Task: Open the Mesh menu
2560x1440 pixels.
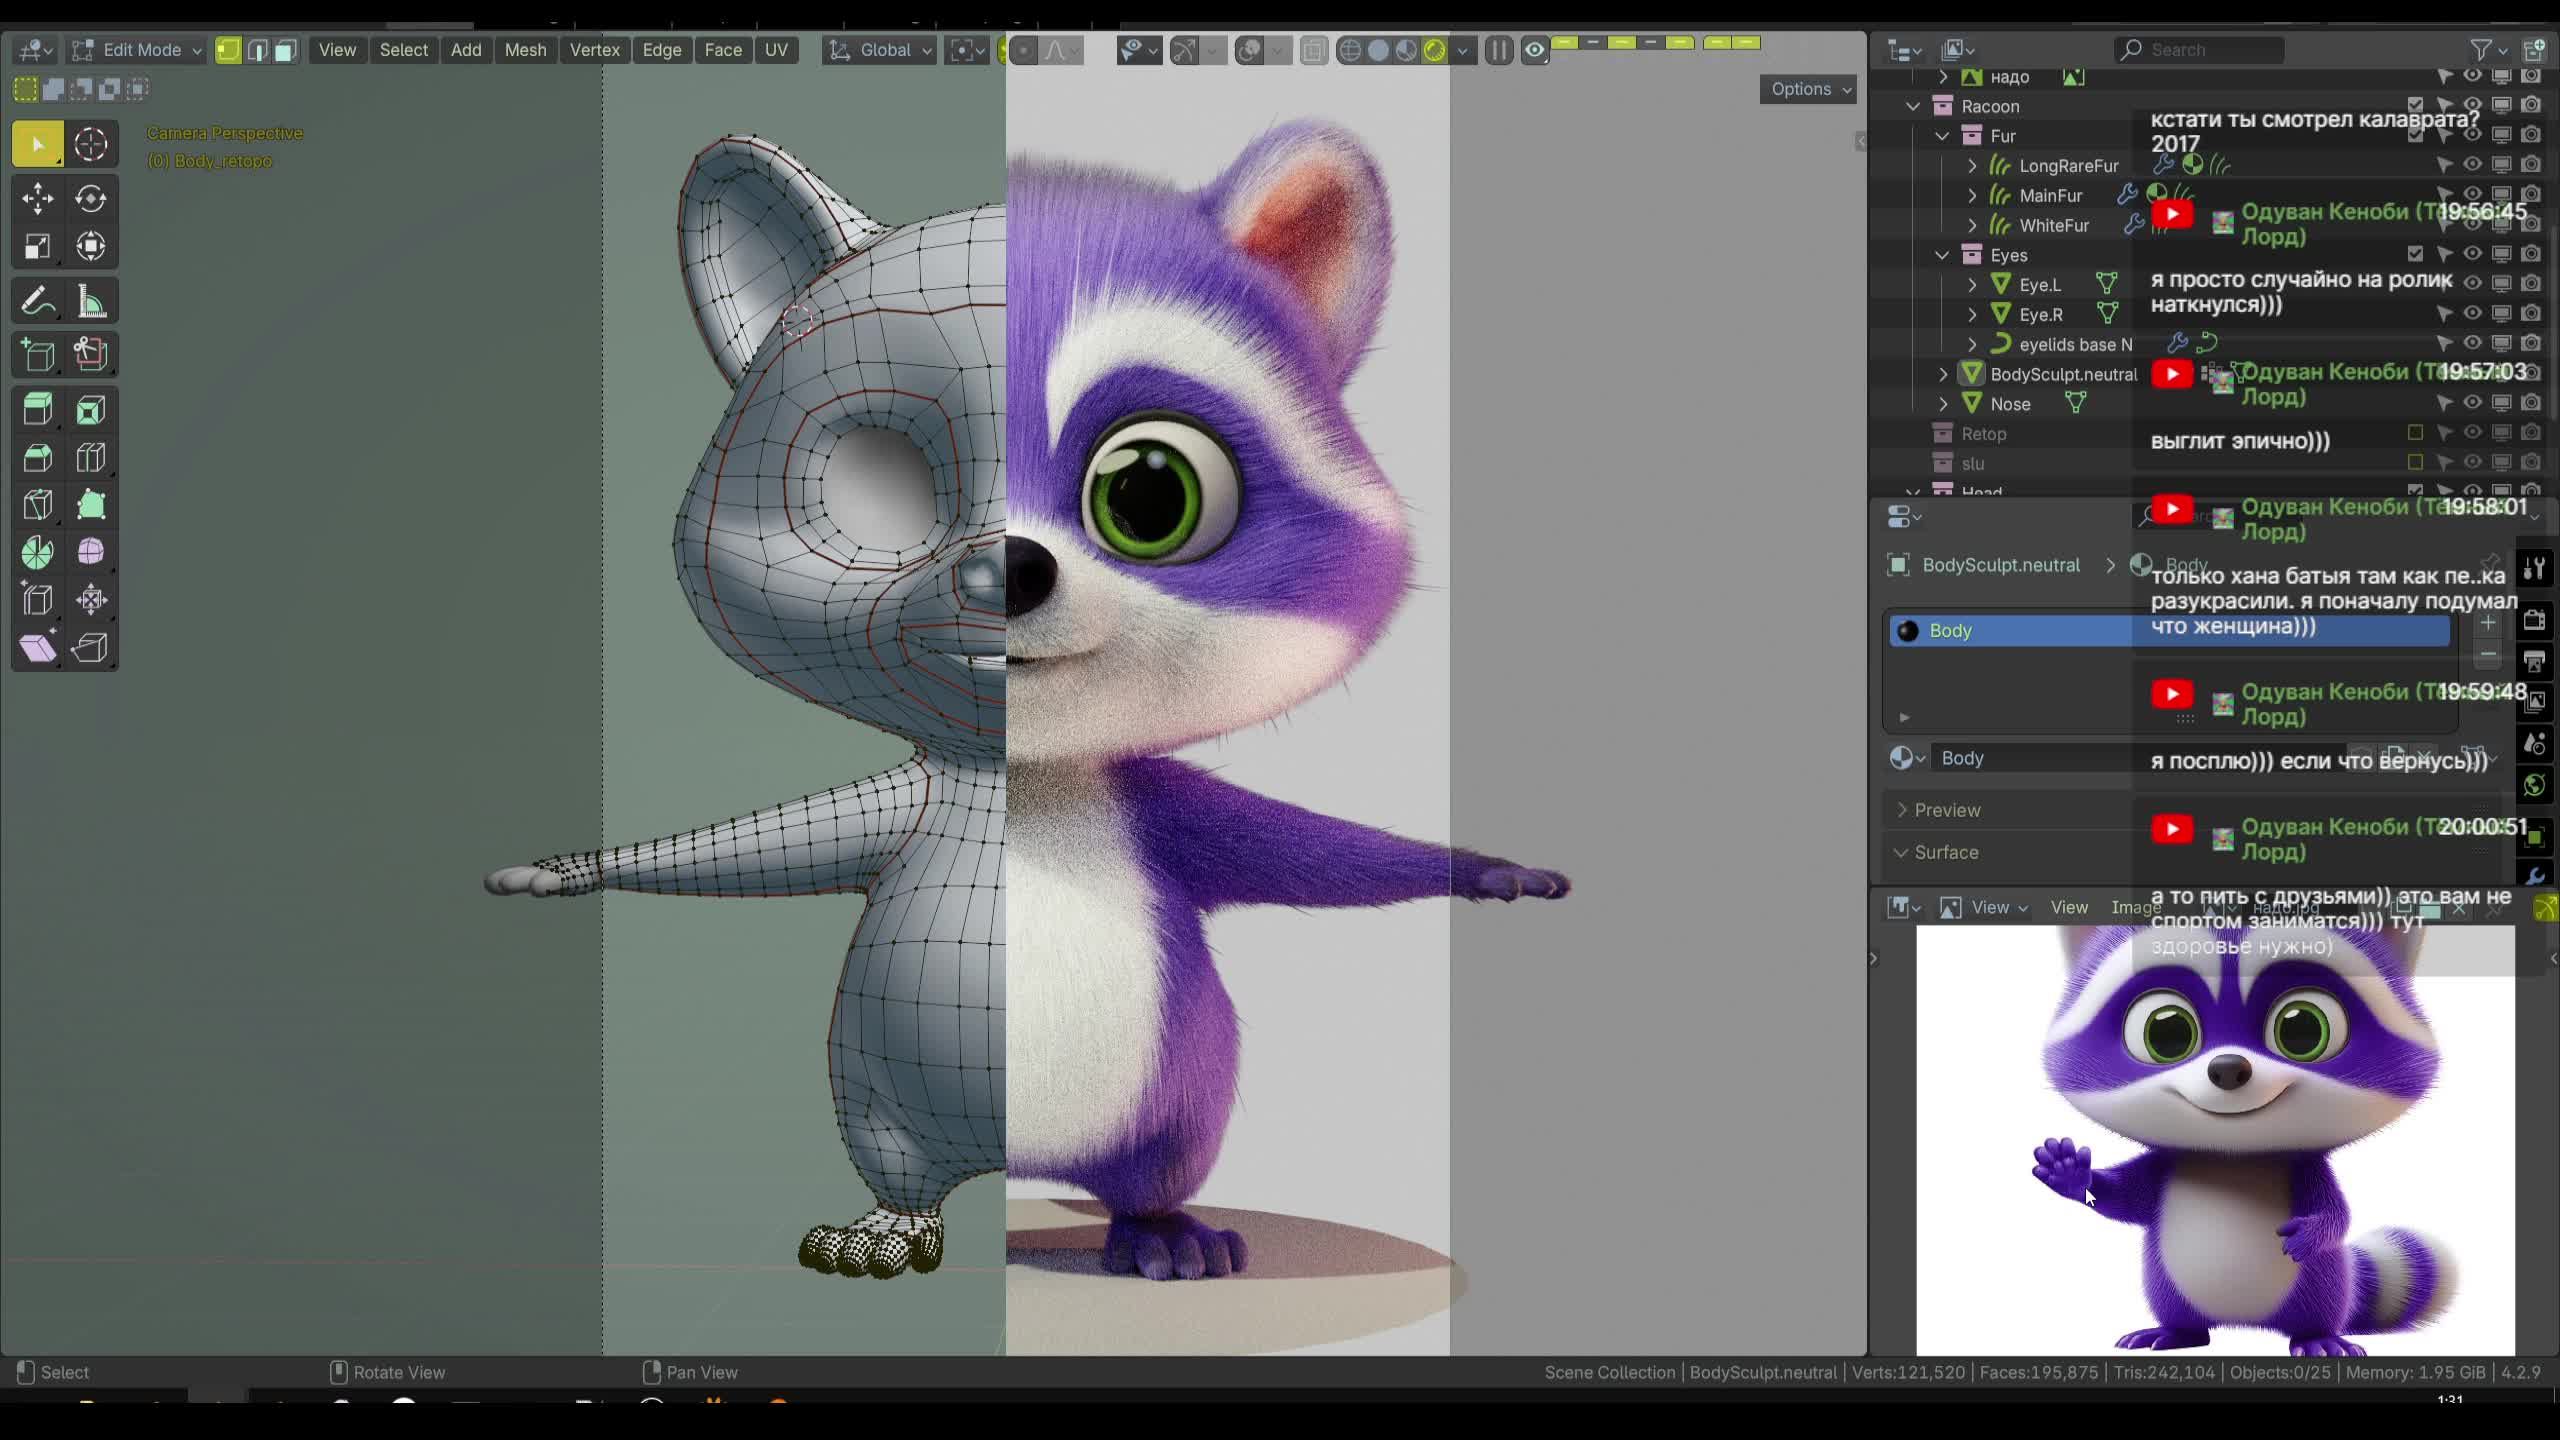Action: [525, 50]
